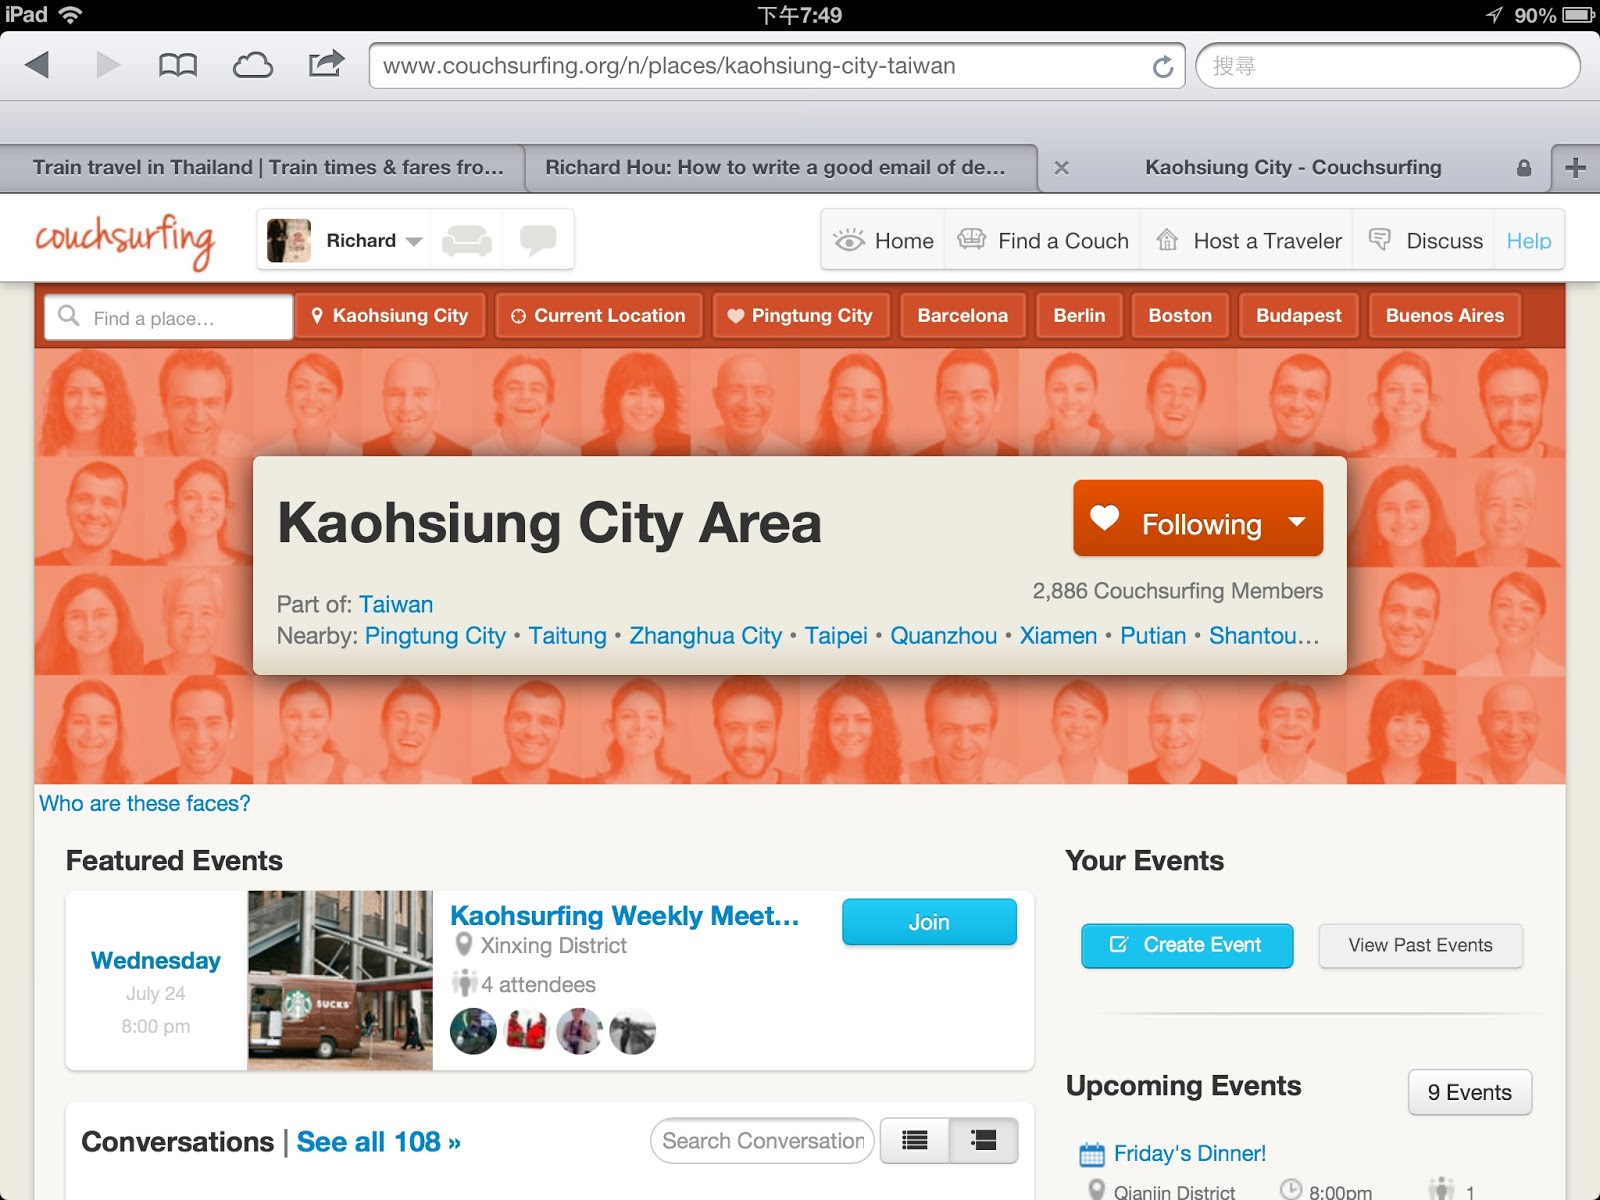Toggle following via the heart on Following button
This screenshot has height=1200, width=1600.
tap(1103, 519)
